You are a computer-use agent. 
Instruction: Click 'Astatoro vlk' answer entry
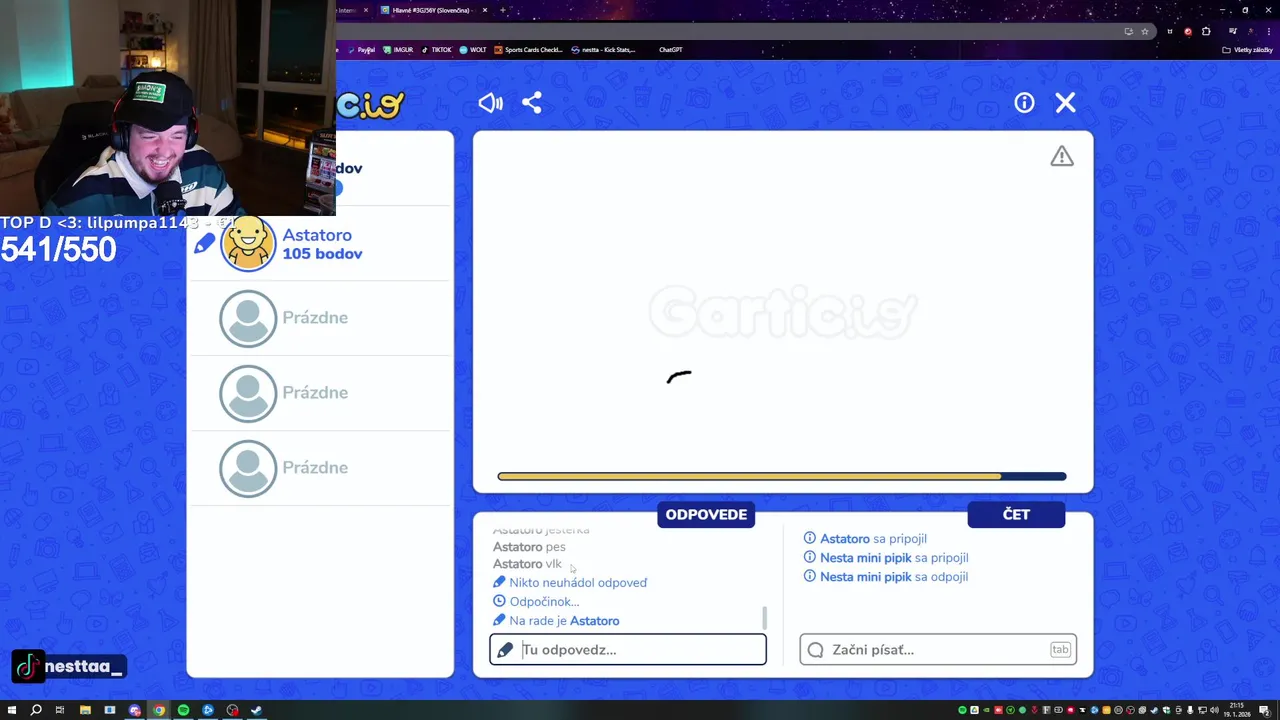(527, 564)
